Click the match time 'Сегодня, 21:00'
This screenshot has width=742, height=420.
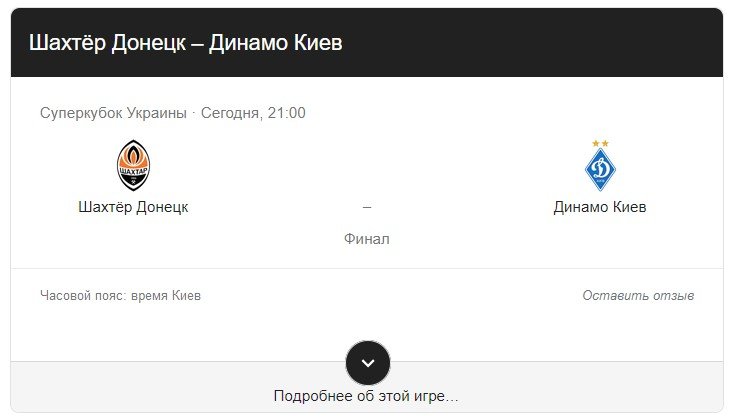(x=253, y=113)
